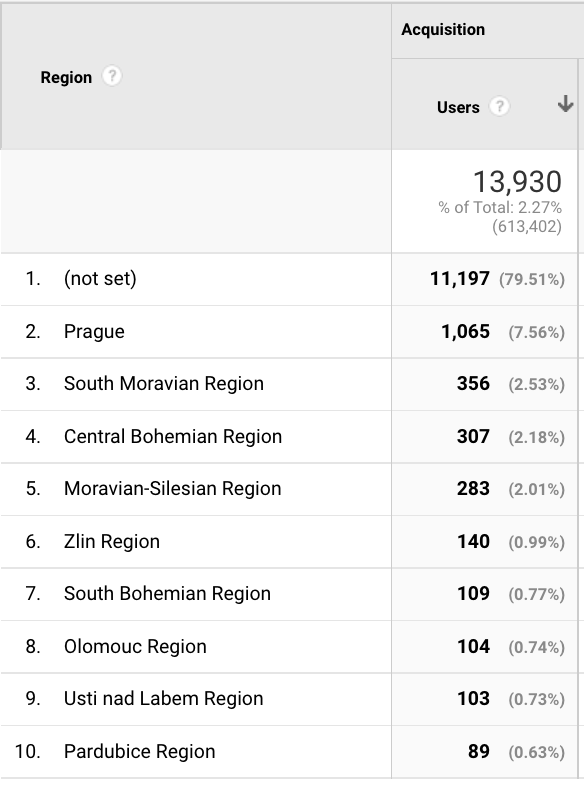Open South Moravian Region details
The image size is (584, 788).
[x=164, y=383]
